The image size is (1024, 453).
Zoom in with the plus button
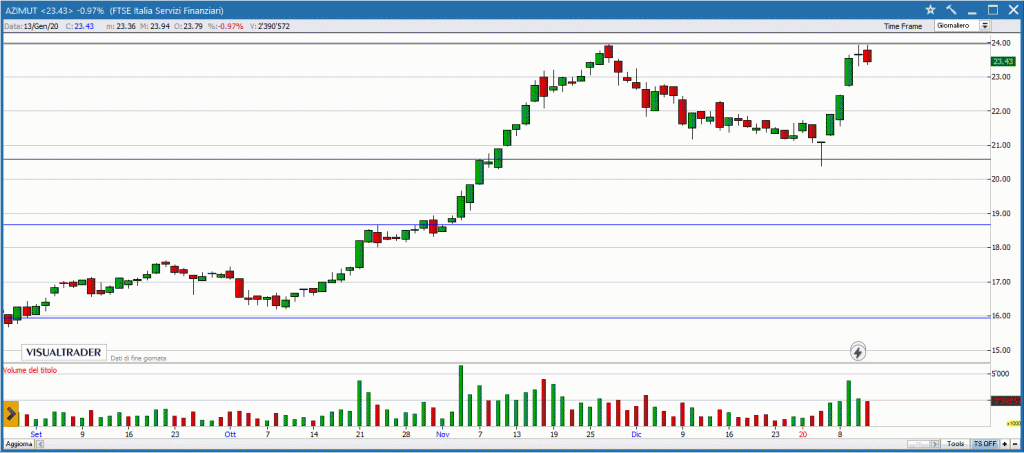pyautogui.click(x=1004, y=444)
